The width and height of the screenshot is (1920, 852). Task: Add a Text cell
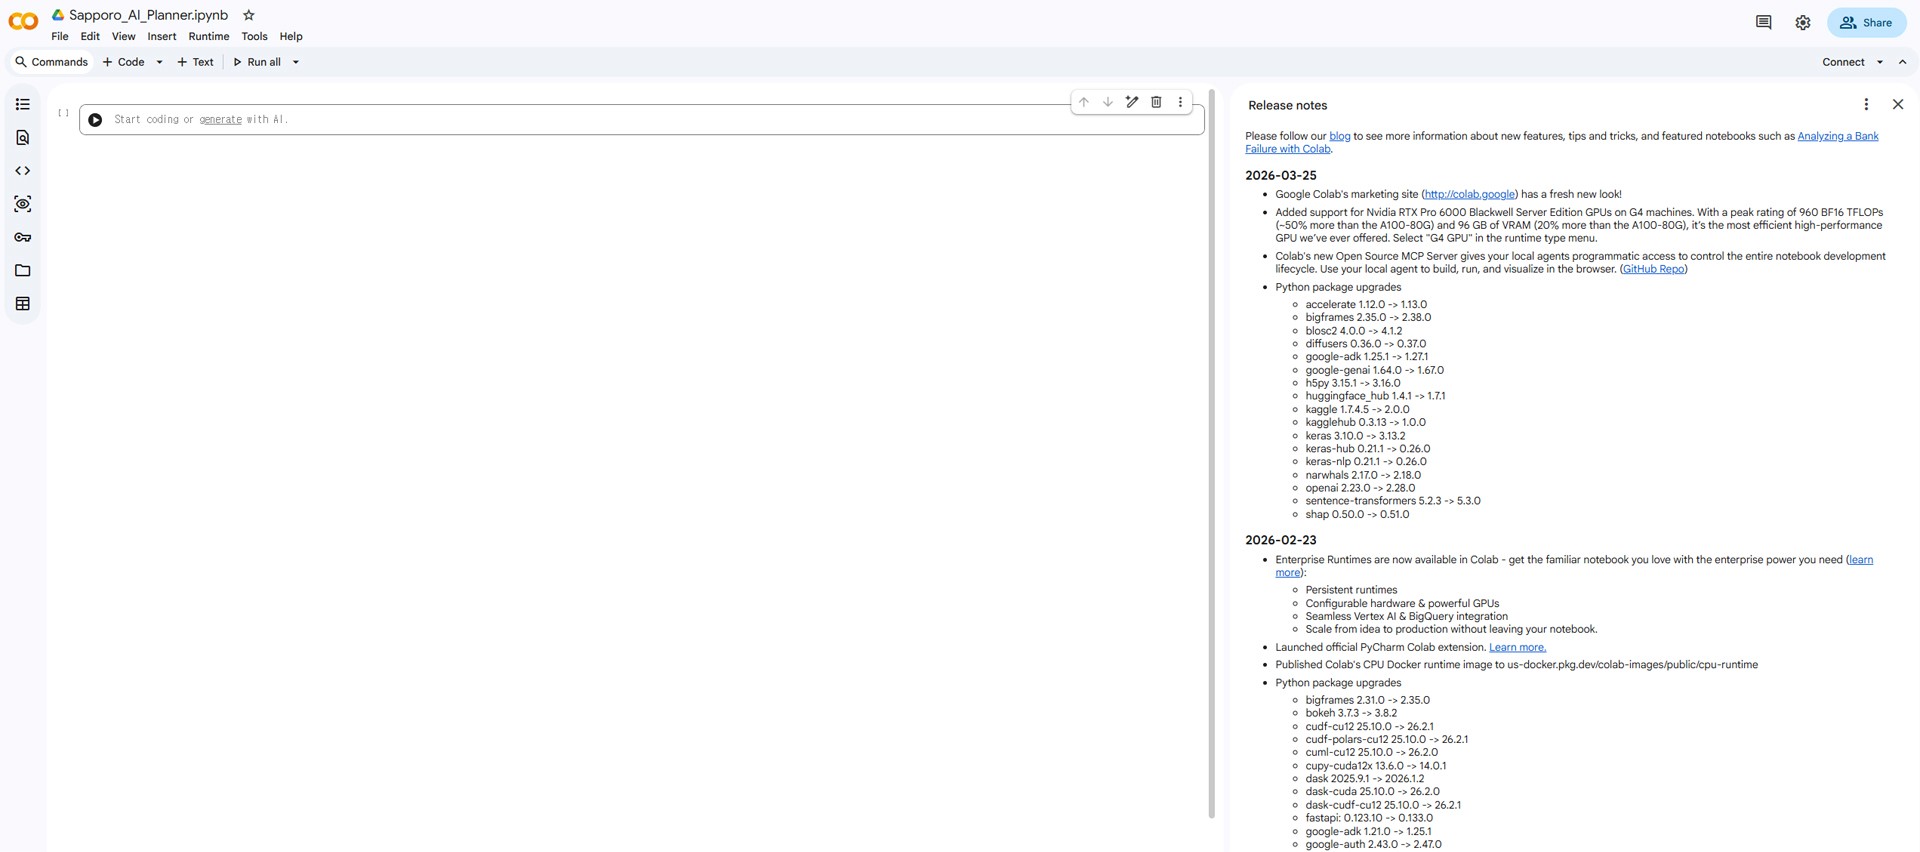coord(195,62)
